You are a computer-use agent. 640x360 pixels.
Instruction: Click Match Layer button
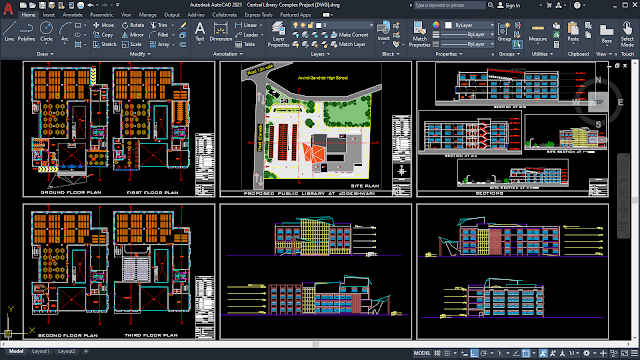(348, 44)
